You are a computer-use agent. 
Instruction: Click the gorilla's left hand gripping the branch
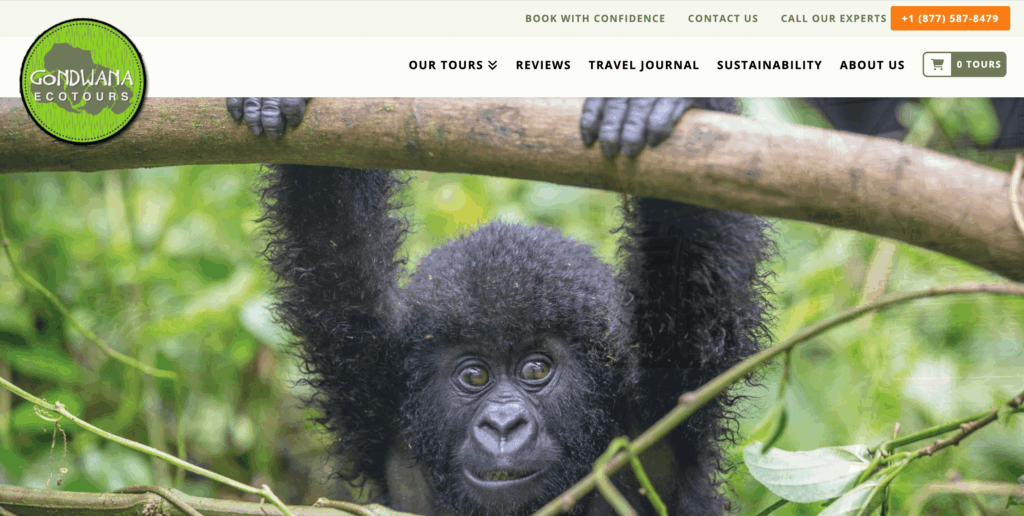[x=268, y=116]
